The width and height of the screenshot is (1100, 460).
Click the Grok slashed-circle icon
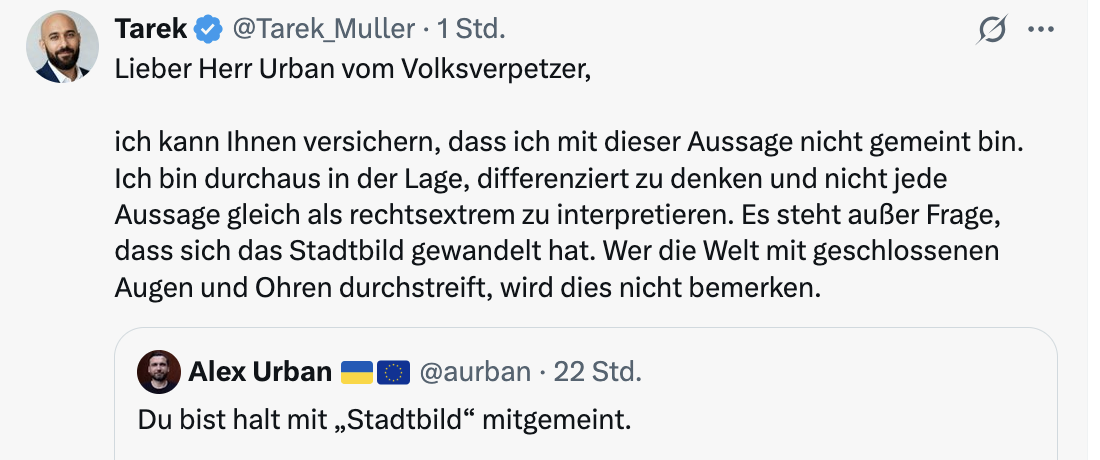point(992,31)
